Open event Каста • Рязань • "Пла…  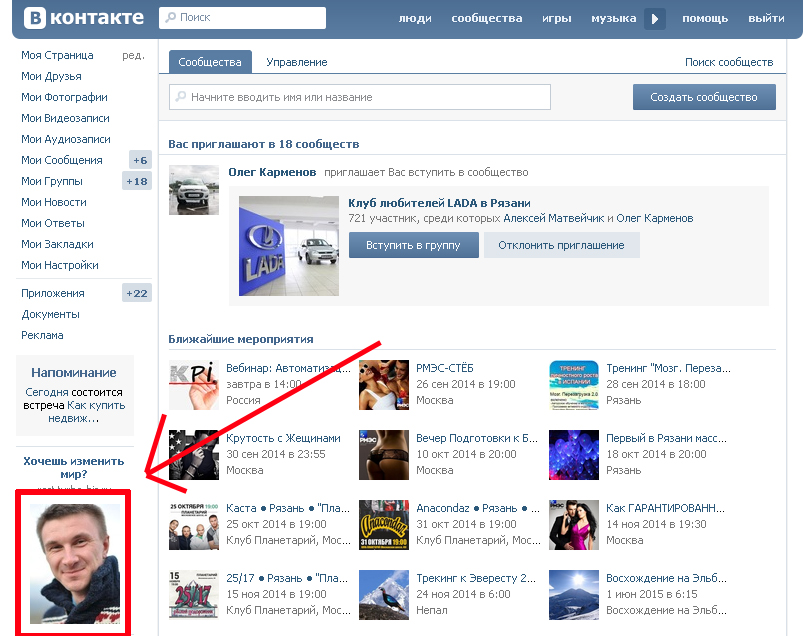coord(288,508)
